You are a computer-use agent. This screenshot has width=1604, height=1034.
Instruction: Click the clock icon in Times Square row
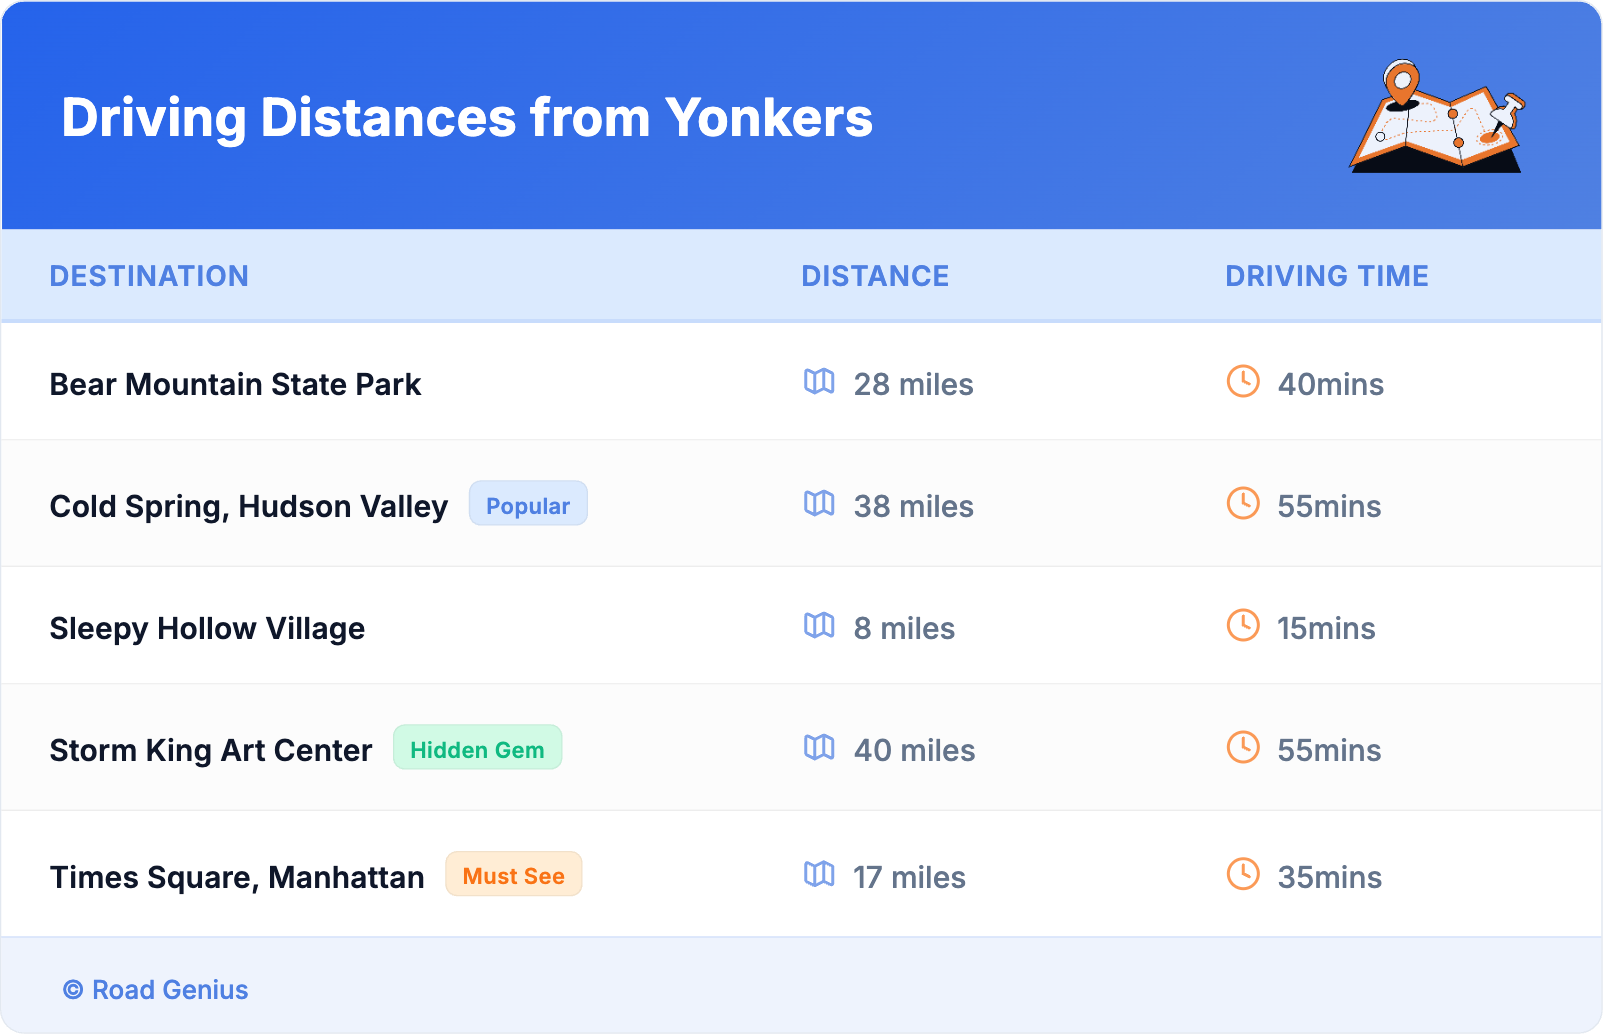1243,875
